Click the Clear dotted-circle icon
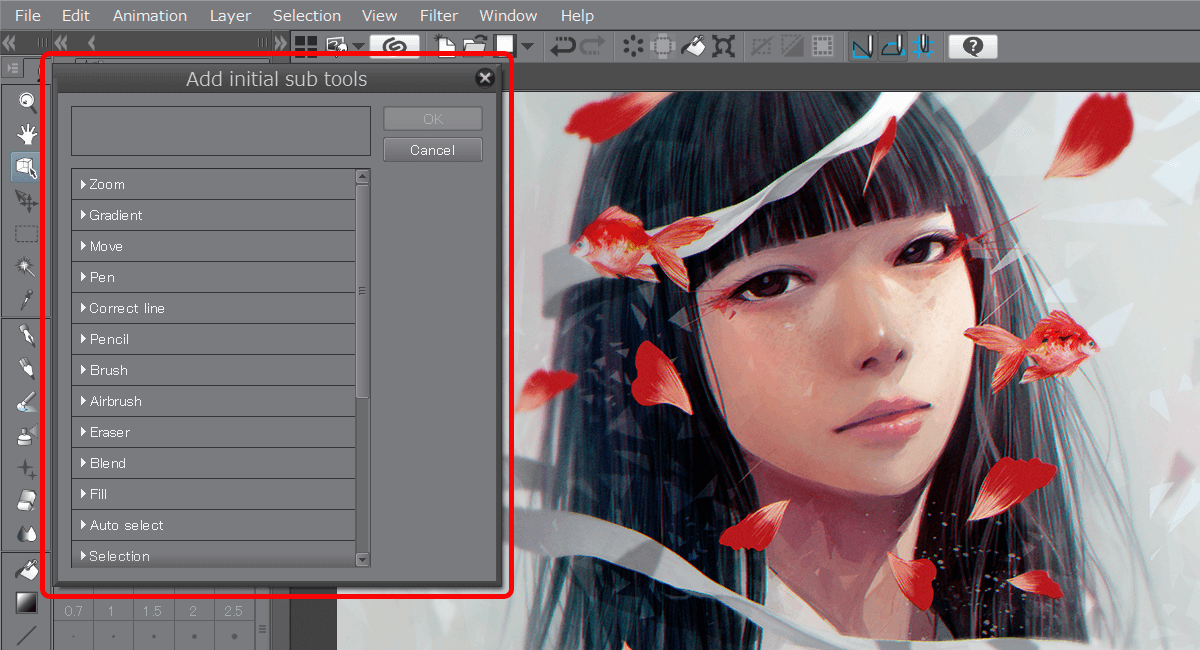This screenshot has height=650, width=1200. (x=633, y=46)
